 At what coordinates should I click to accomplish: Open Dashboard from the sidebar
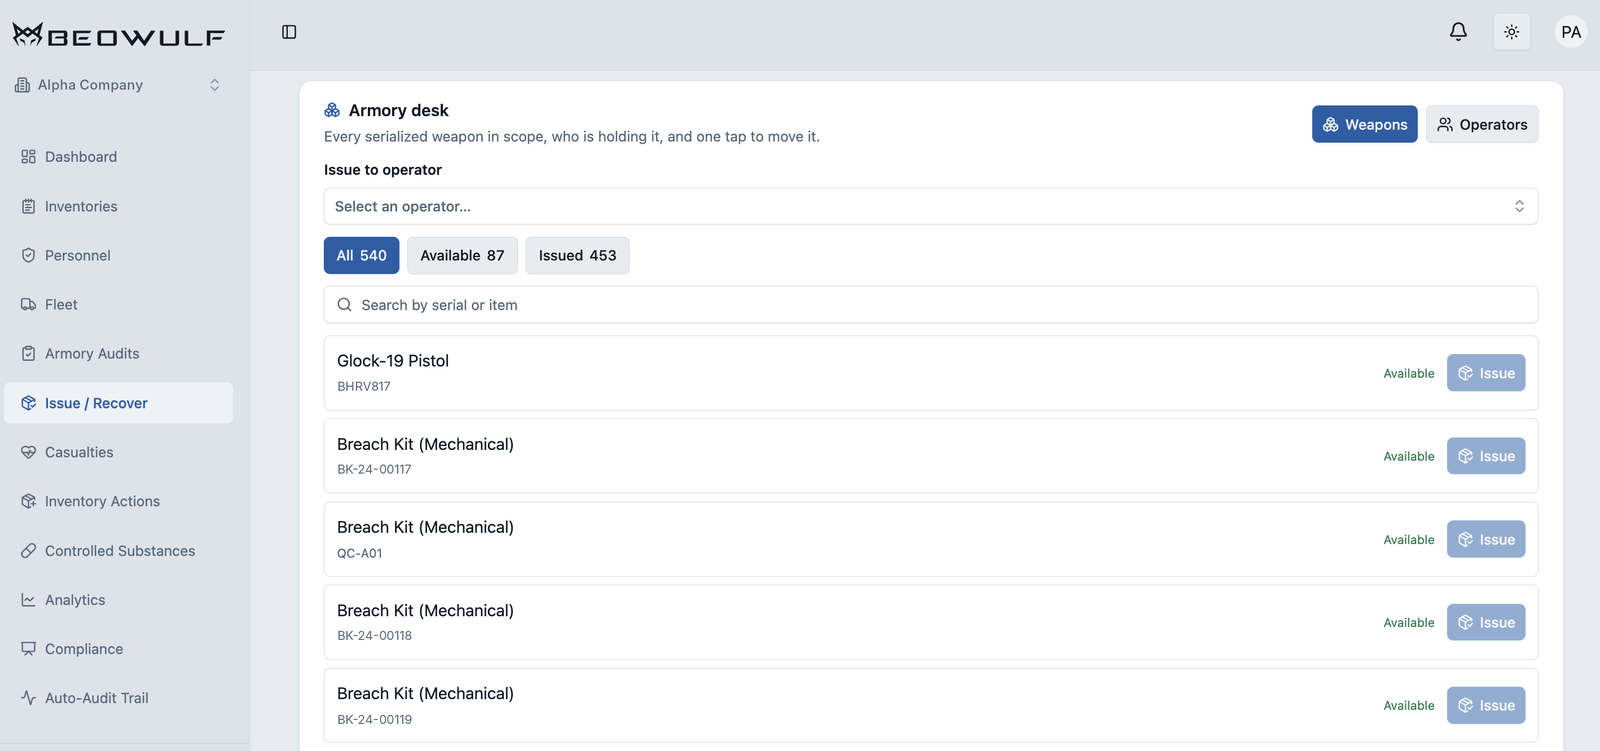click(118, 157)
